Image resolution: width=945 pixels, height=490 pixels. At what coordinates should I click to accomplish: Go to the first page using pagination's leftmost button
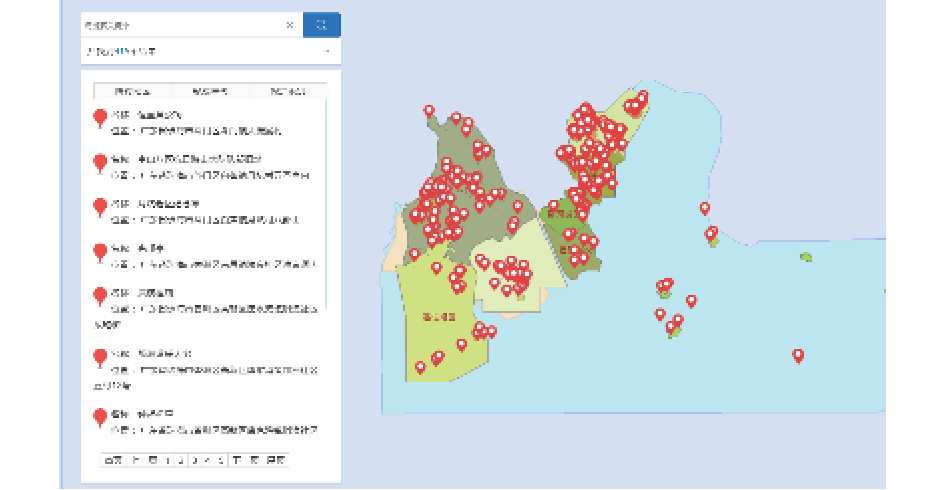tap(112, 460)
